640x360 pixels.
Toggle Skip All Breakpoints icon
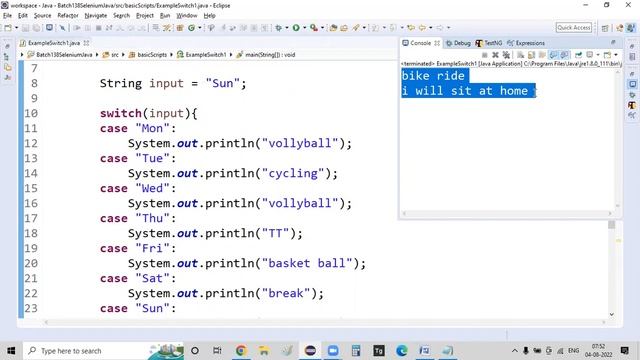pos(62,28)
